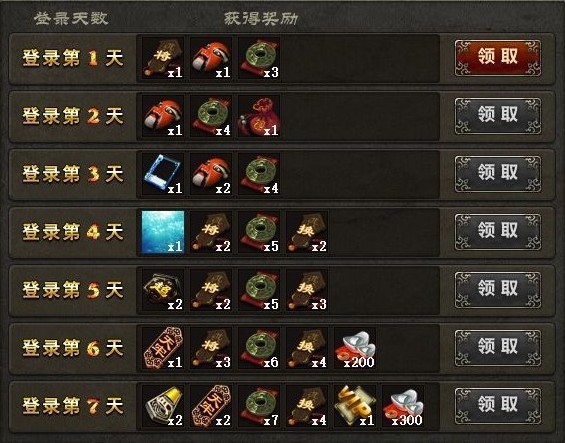
Task: Click the 获得奖励 column header
Action: (x=261, y=19)
